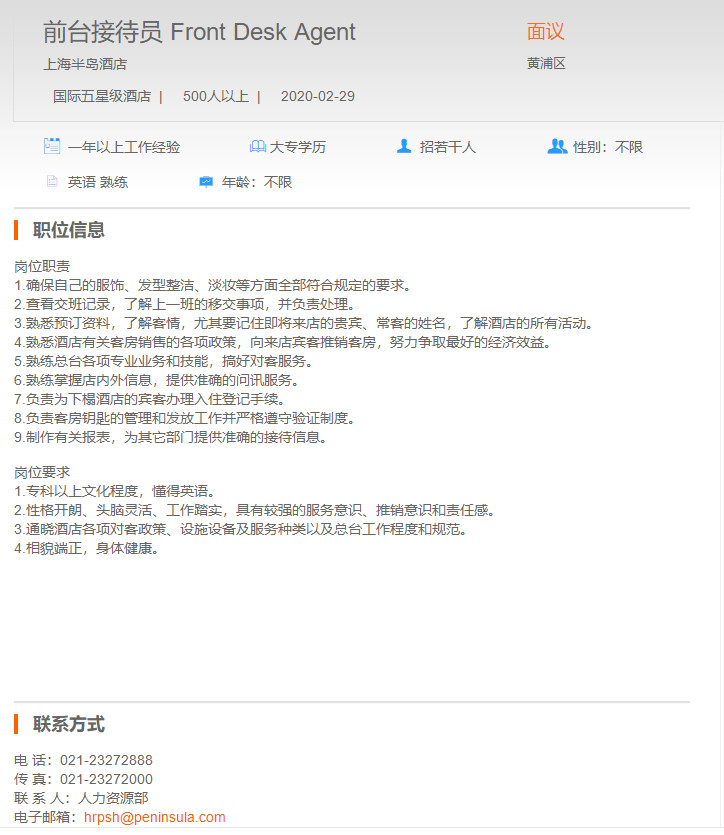Click the 职位信息 section heading
724x835 pixels.
point(68,230)
